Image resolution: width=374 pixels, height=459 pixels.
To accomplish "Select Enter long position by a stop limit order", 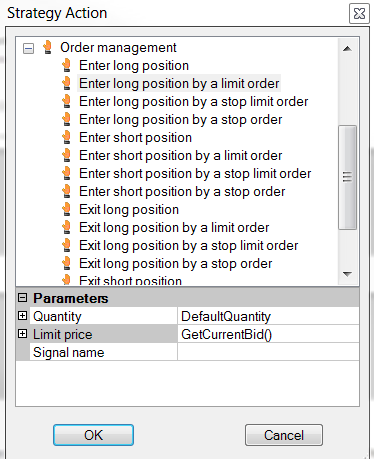I will coord(193,102).
